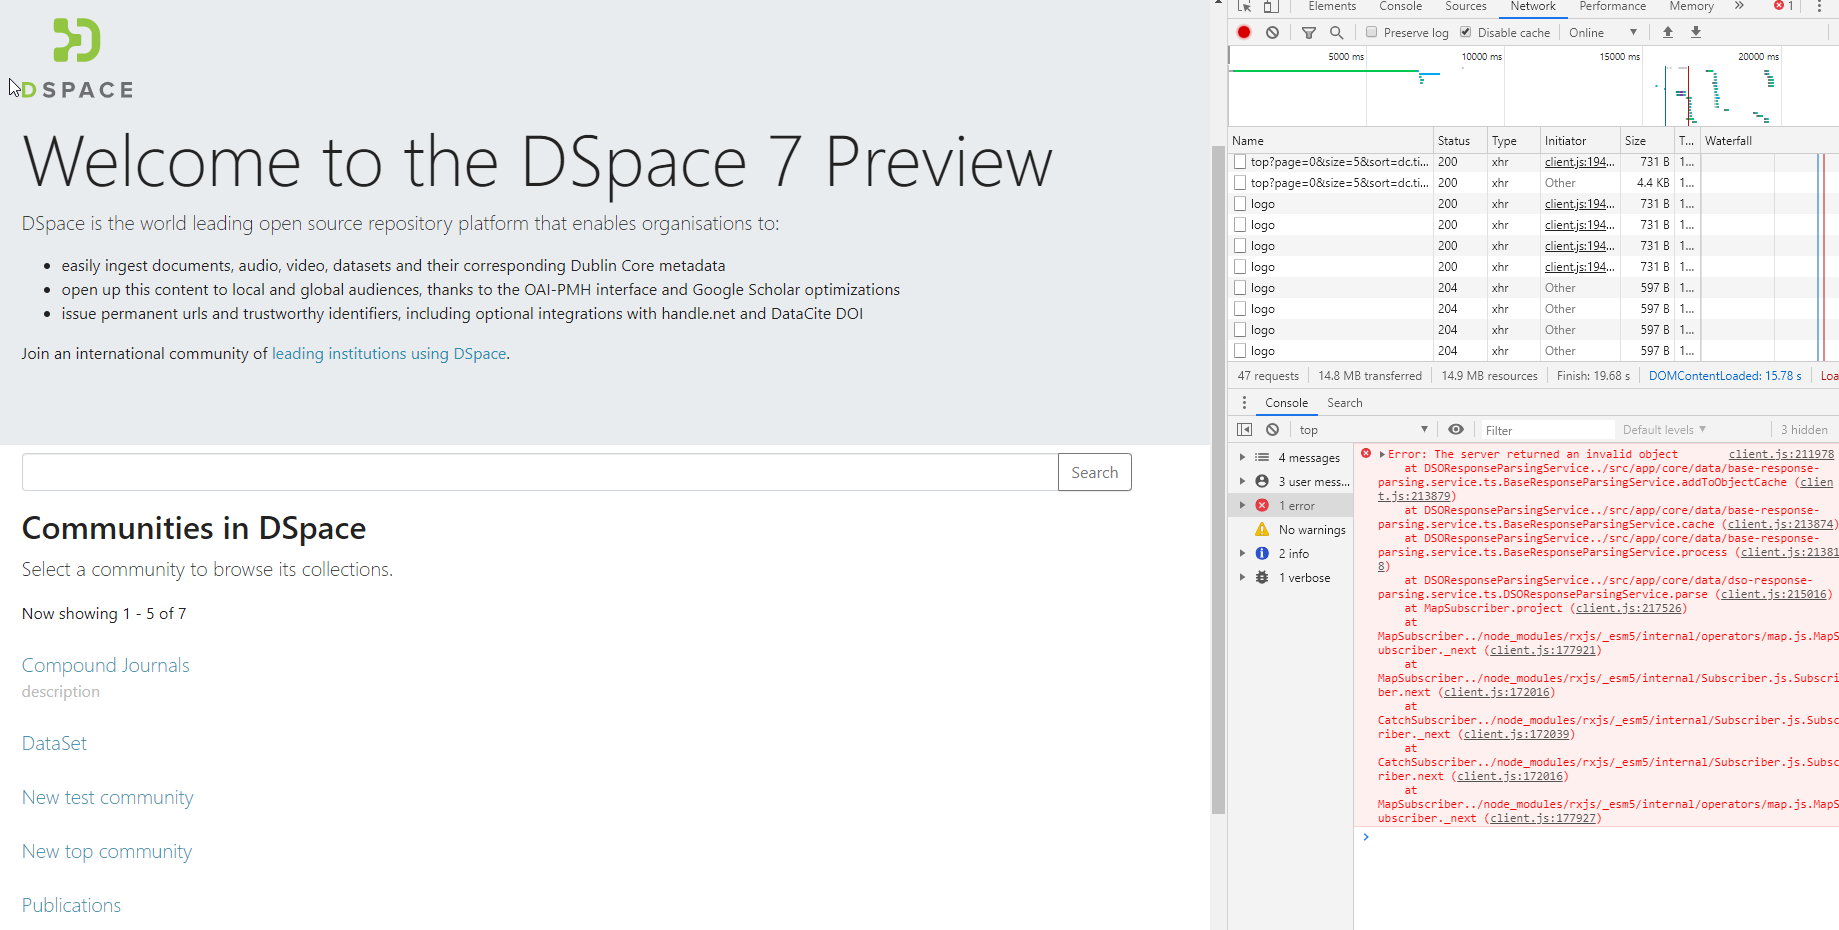1839x930 pixels.
Task: Click the page search input field
Action: pyautogui.click(x=540, y=472)
